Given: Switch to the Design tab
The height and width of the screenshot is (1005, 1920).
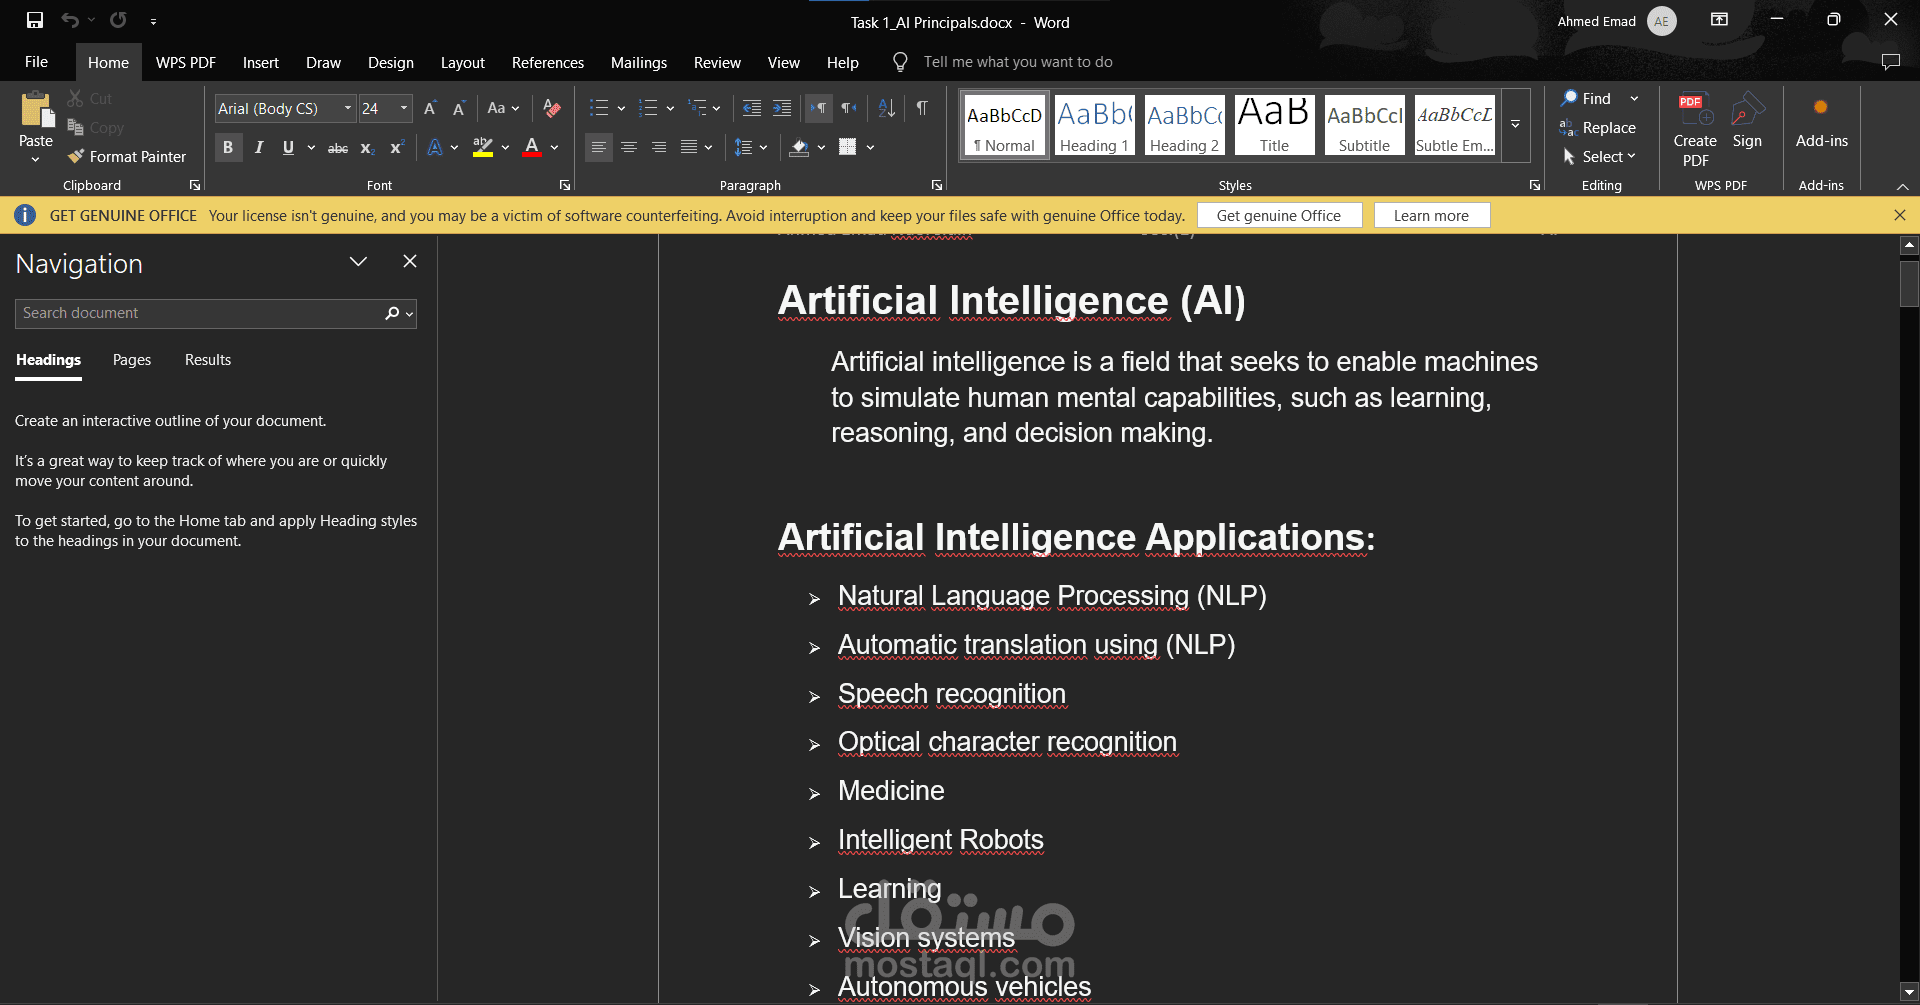Looking at the screenshot, I should point(391,62).
